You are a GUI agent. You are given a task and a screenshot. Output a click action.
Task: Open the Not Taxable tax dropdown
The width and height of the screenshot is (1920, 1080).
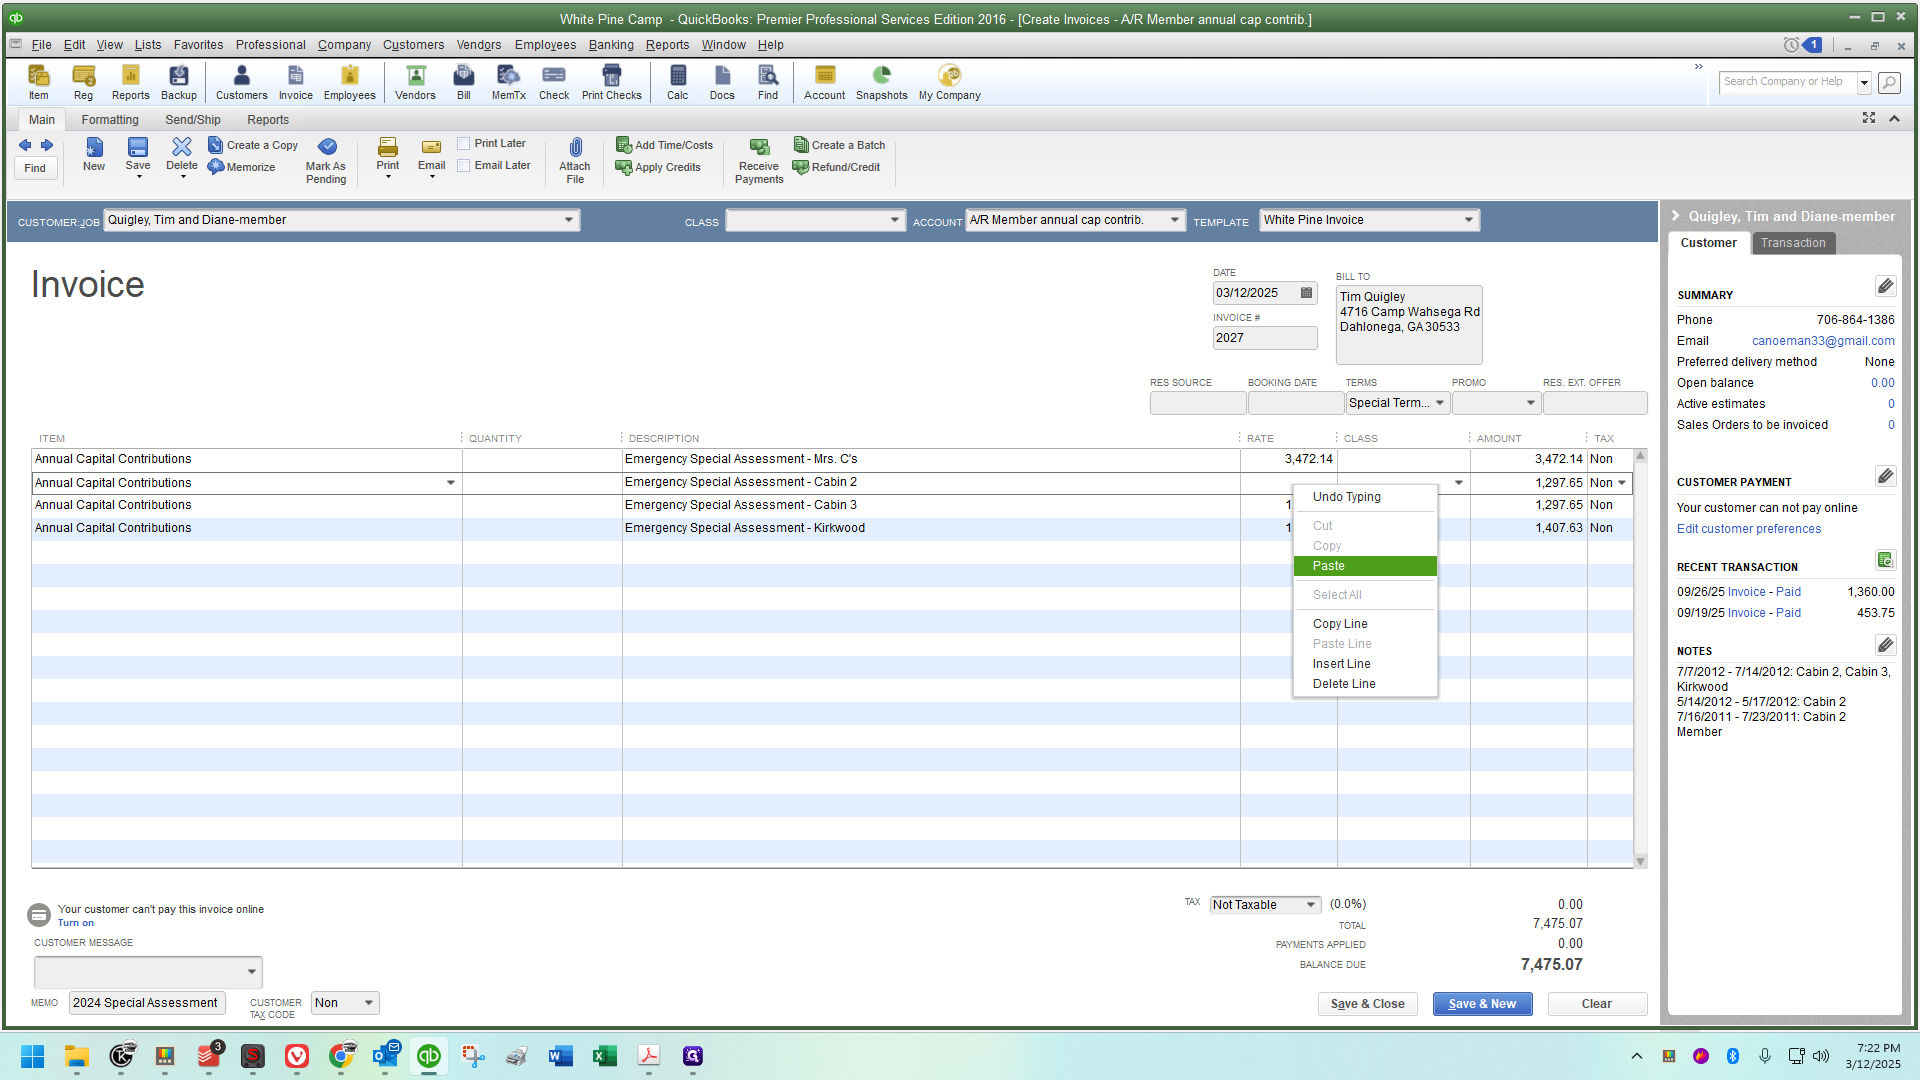click(x=1310, y=905)
